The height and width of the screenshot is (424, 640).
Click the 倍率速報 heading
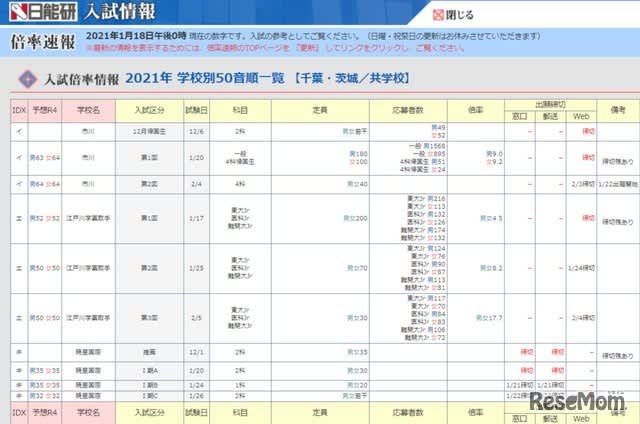[43, 42]
